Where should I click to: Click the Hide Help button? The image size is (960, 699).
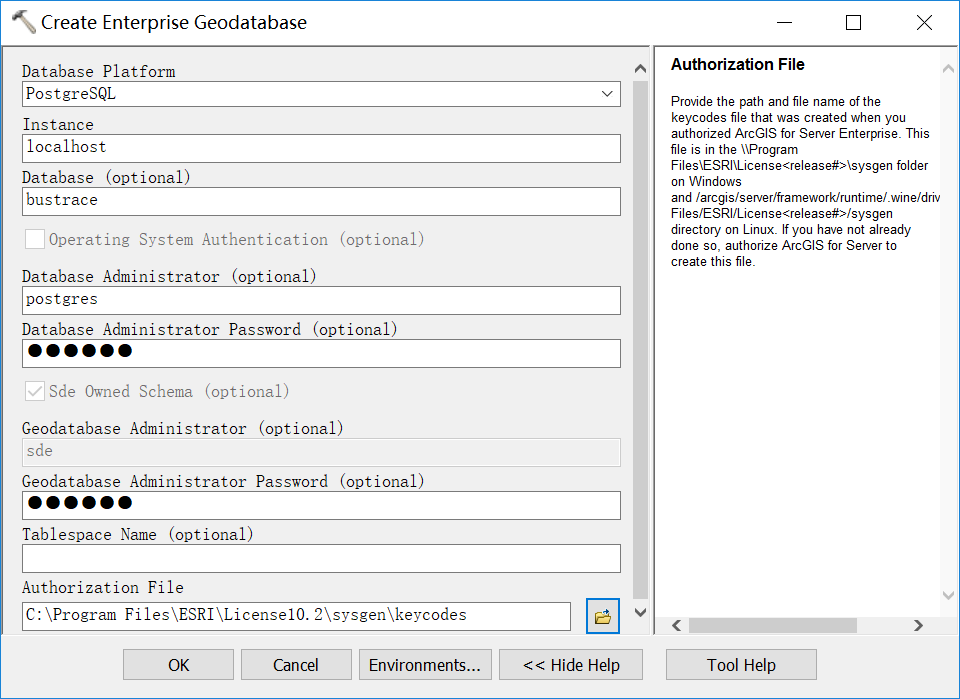tap(571, 665)
